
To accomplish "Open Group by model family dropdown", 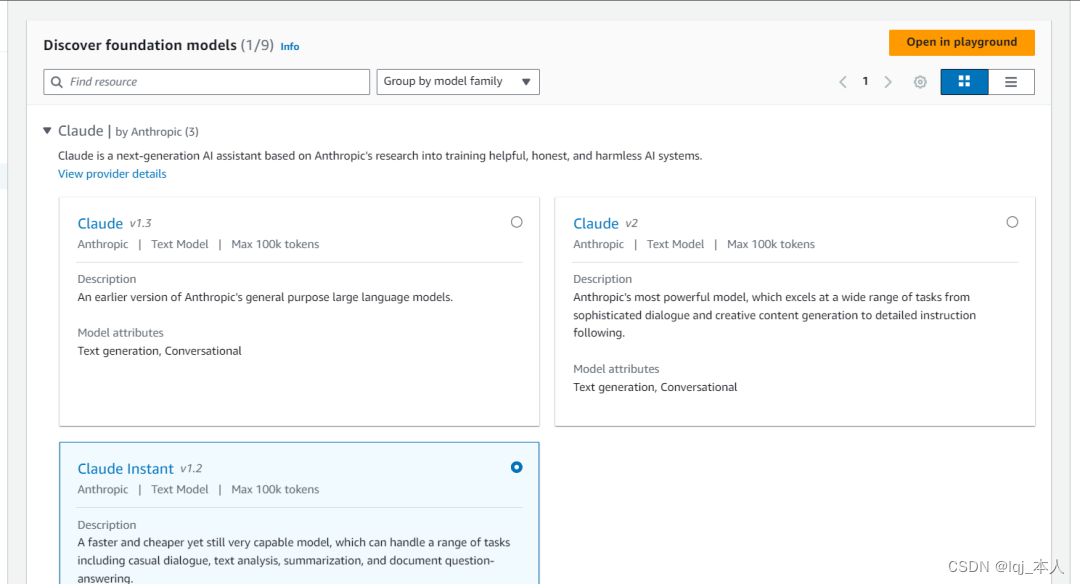I will click(458, 82).
